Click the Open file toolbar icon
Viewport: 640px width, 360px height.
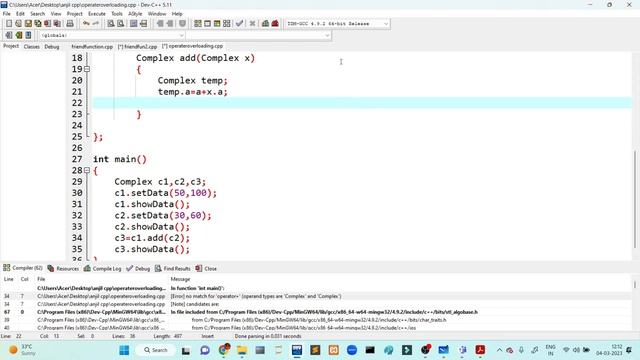click(18, 24)
